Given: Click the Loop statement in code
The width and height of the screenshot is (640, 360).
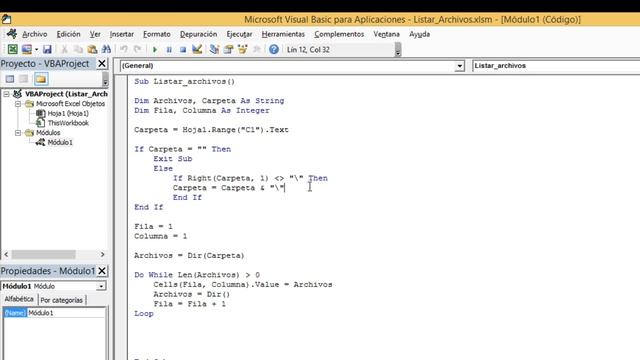Looking at the screenshot, I should click(x=144, y=313).
